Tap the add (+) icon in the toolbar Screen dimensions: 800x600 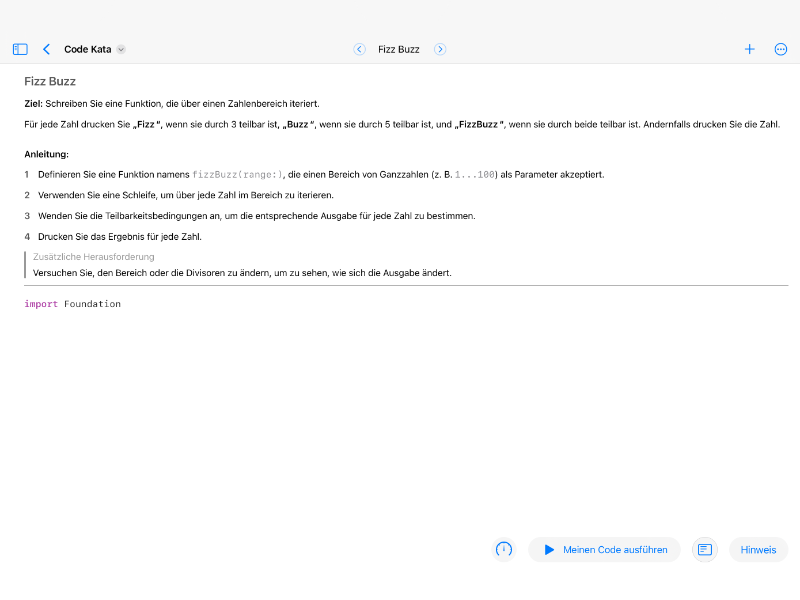click(x=749, y=48)
